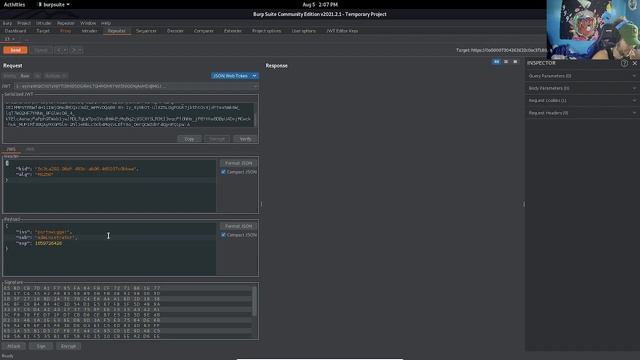Switch to the User options tab
The height and width of the screenshot is (360, 640).
click(x=304, y=31)
